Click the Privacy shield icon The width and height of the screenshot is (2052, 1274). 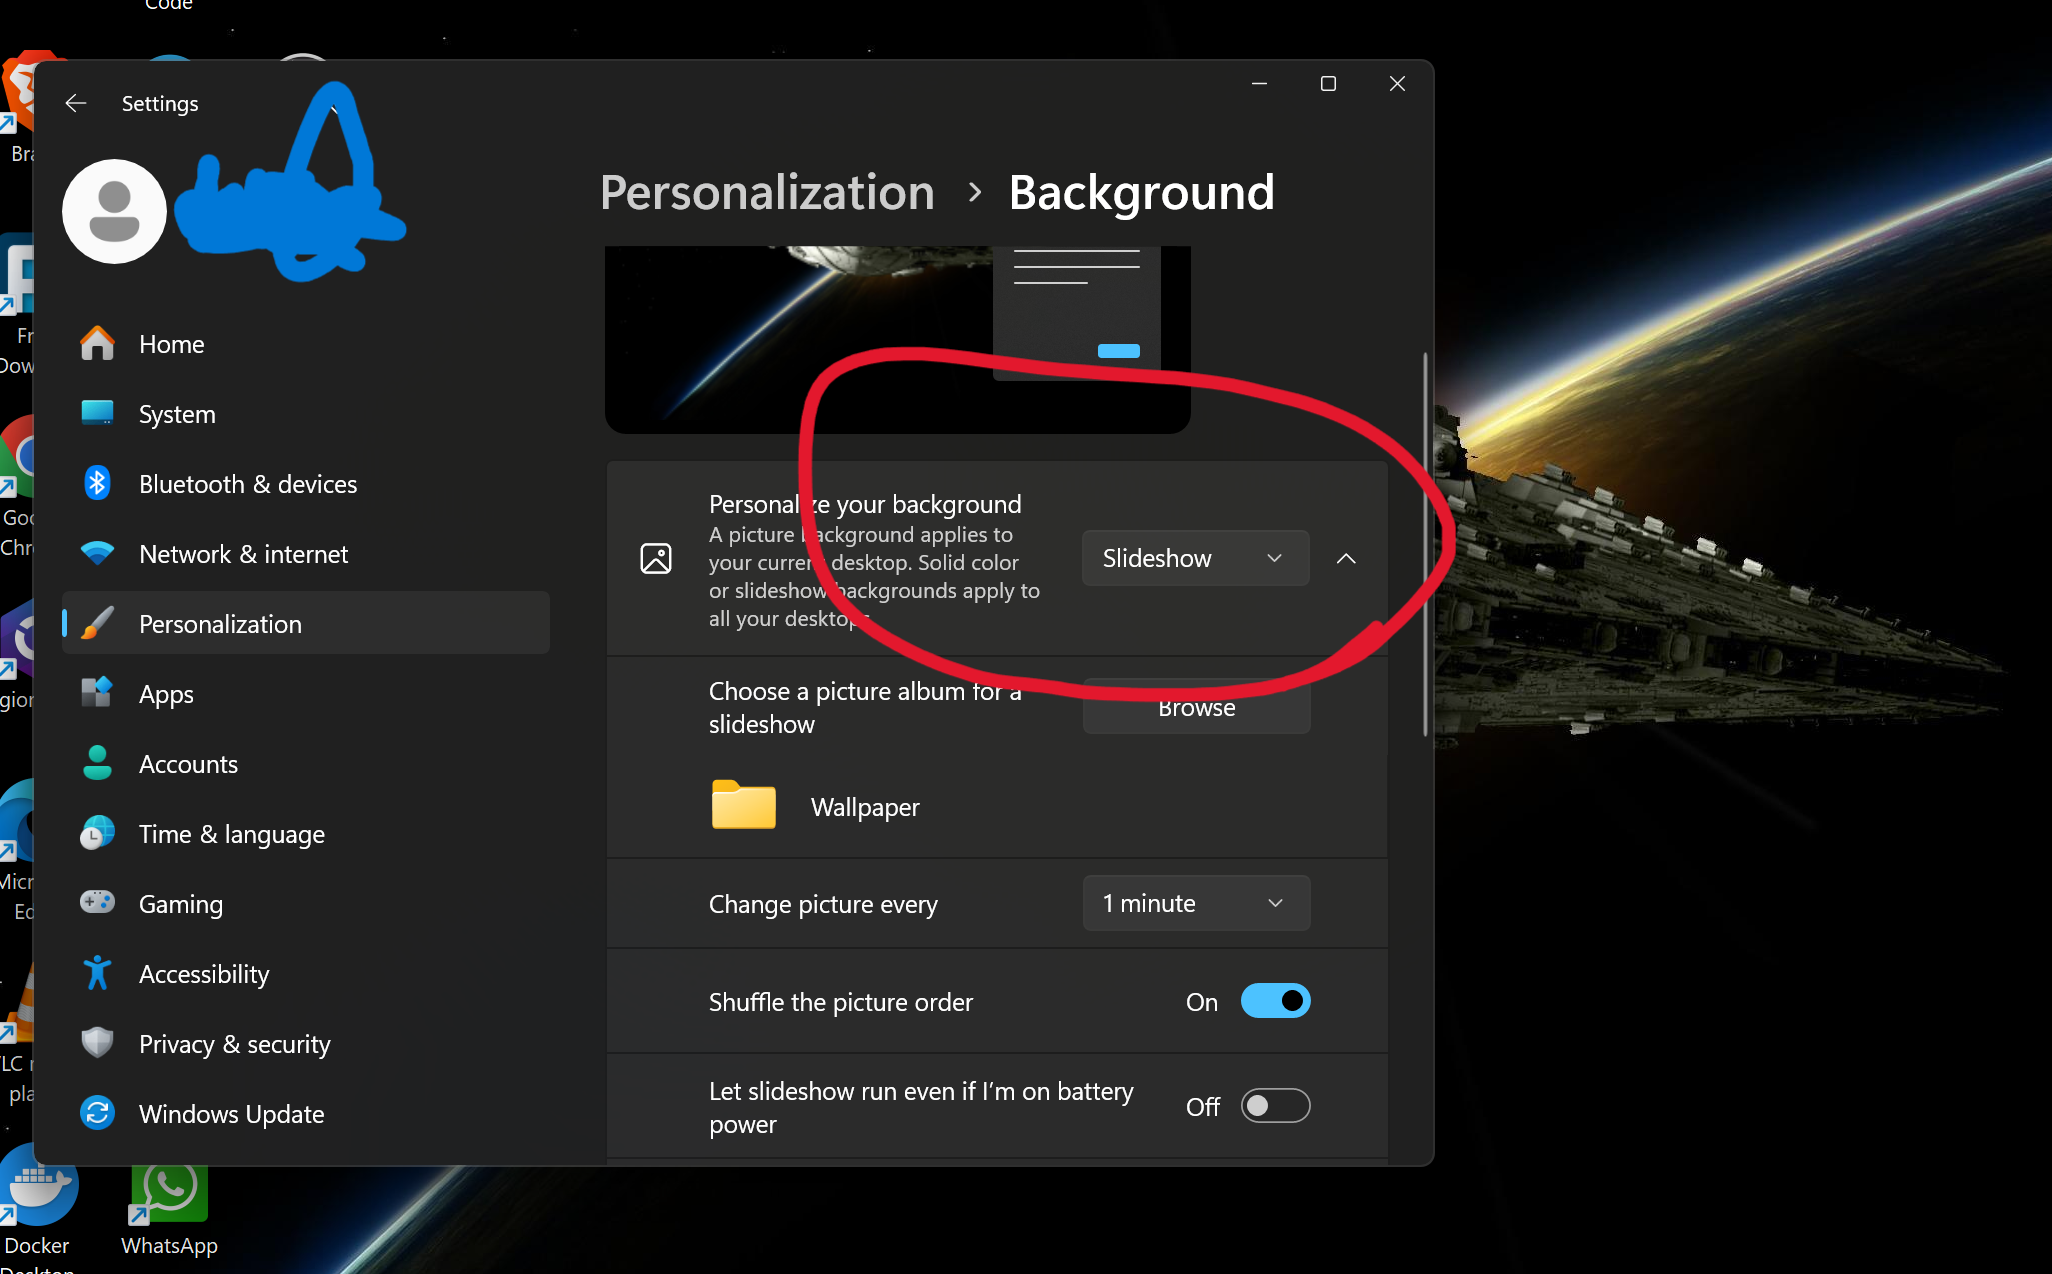(97, 1043)
